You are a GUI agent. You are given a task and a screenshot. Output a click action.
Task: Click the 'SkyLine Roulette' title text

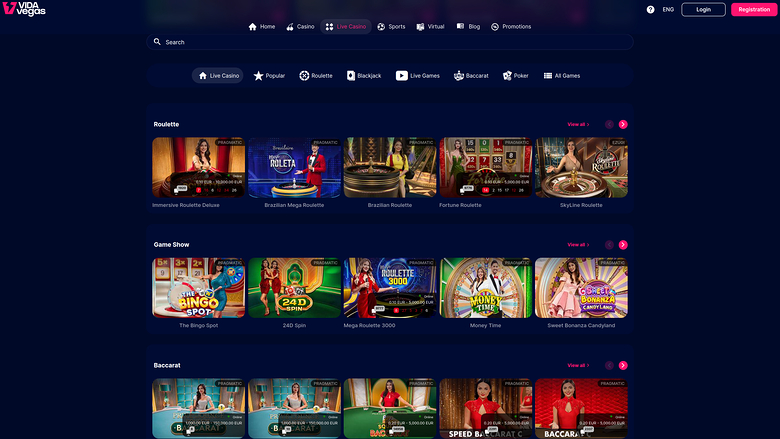[581, 205]
